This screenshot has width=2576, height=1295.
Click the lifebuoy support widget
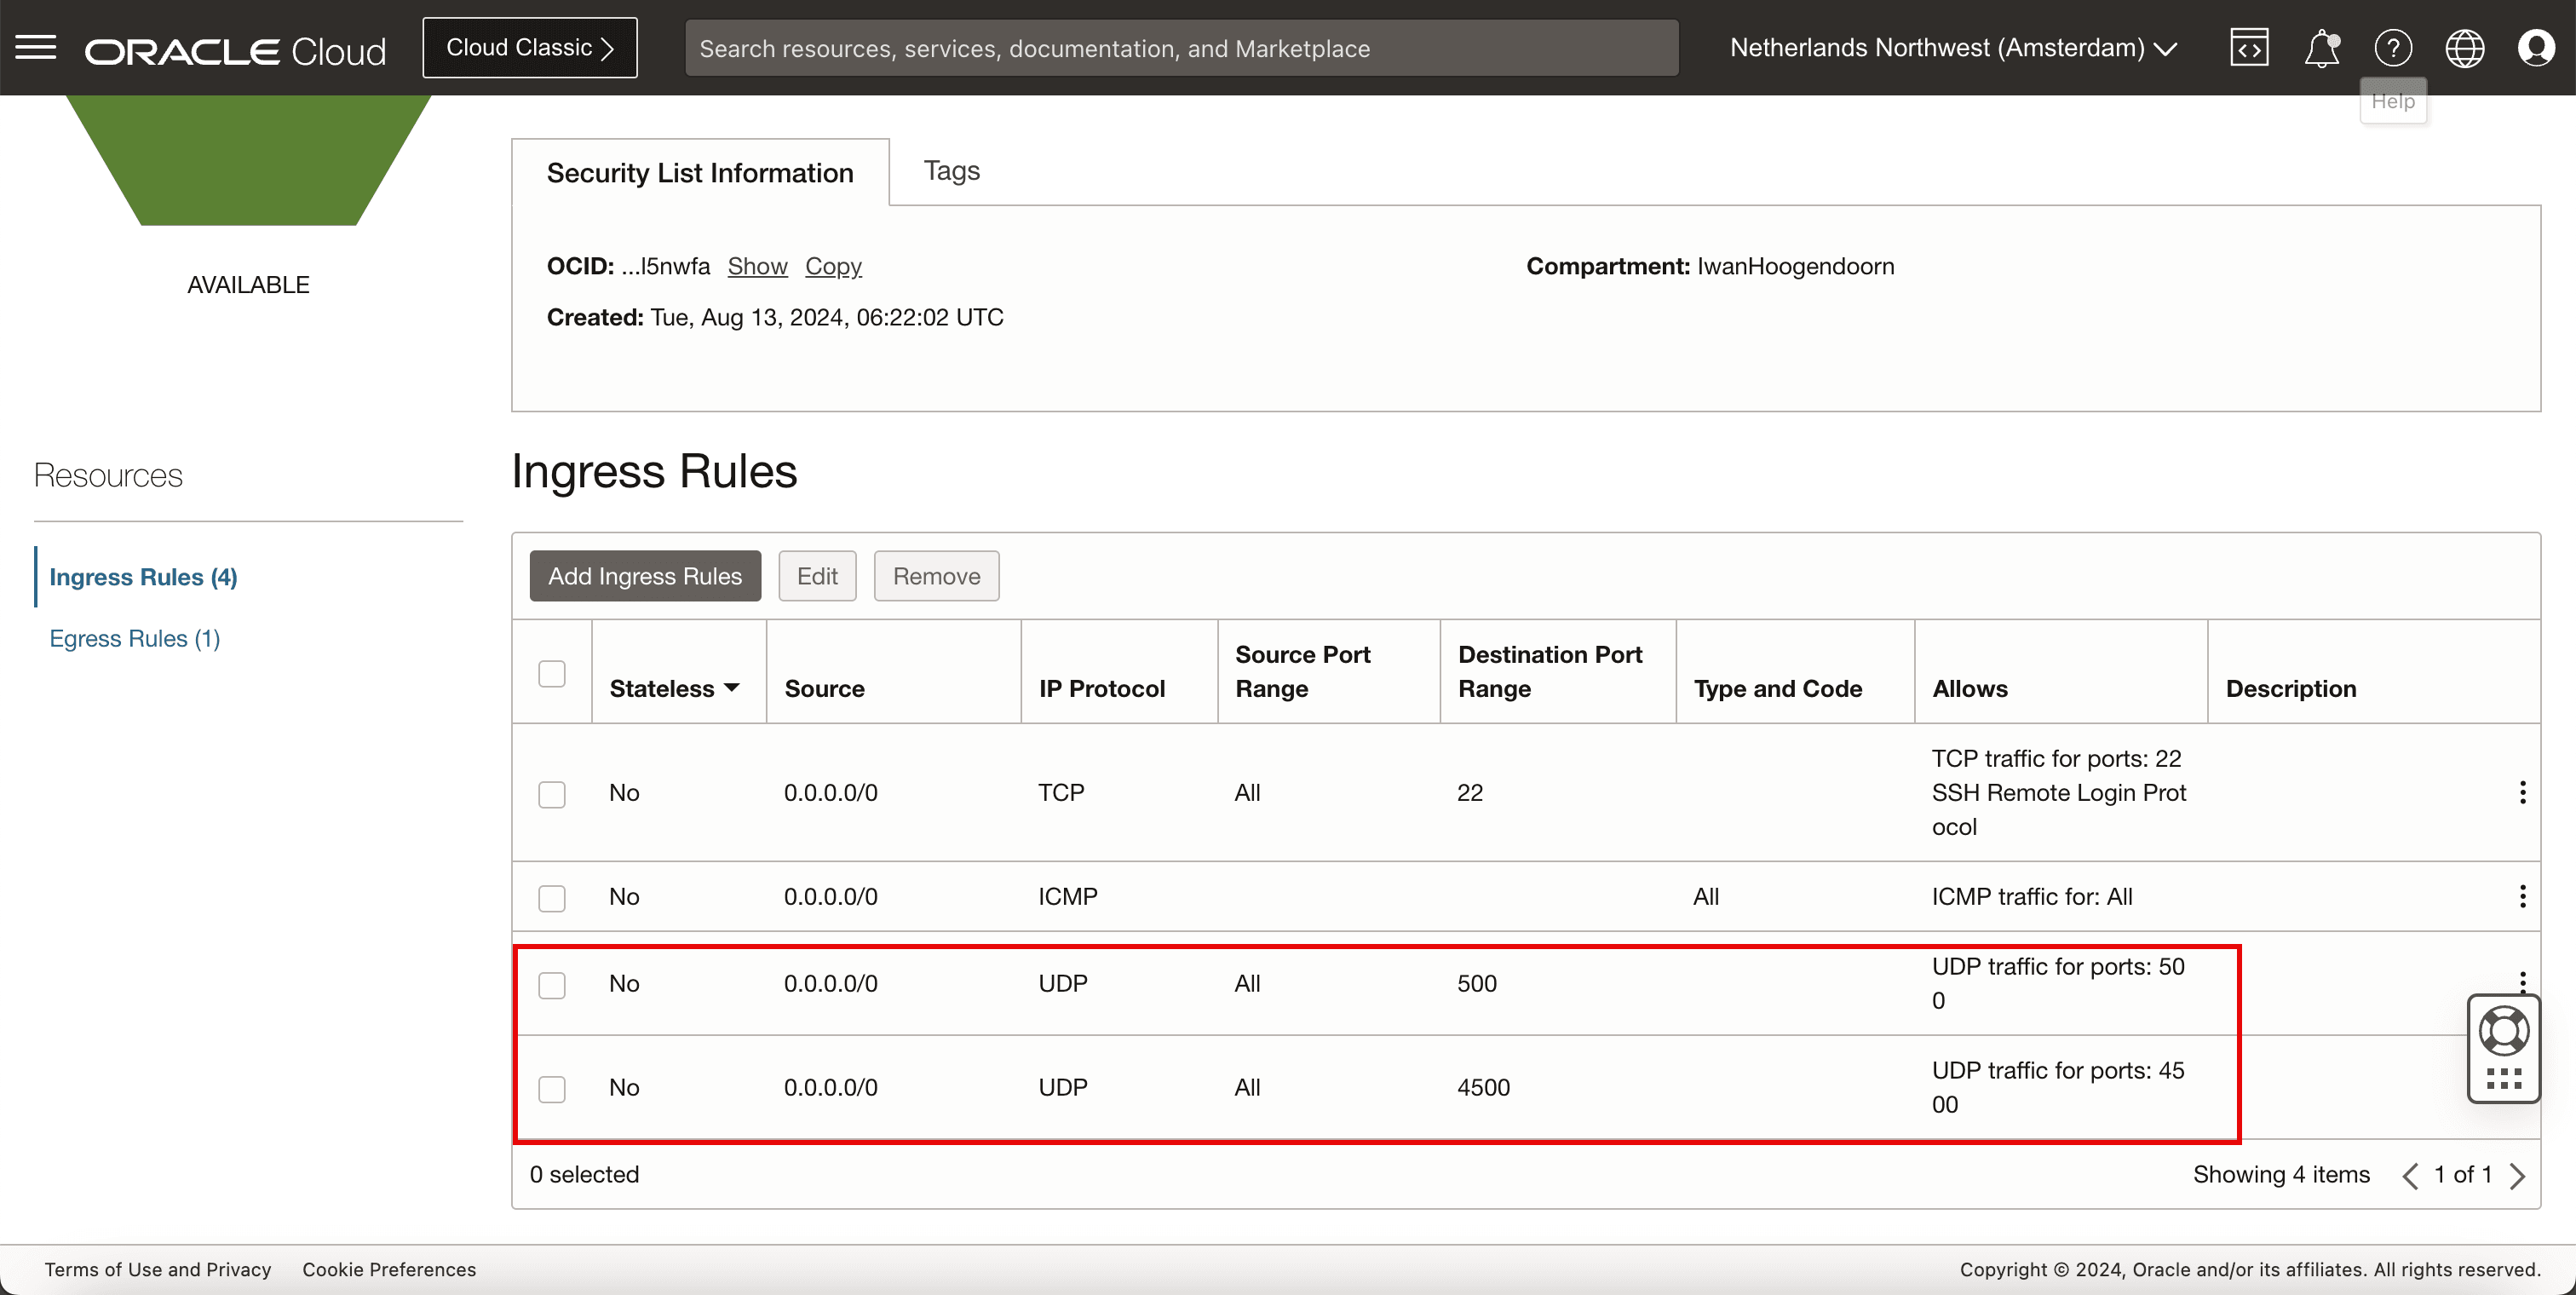[x=2504, y=1031]
